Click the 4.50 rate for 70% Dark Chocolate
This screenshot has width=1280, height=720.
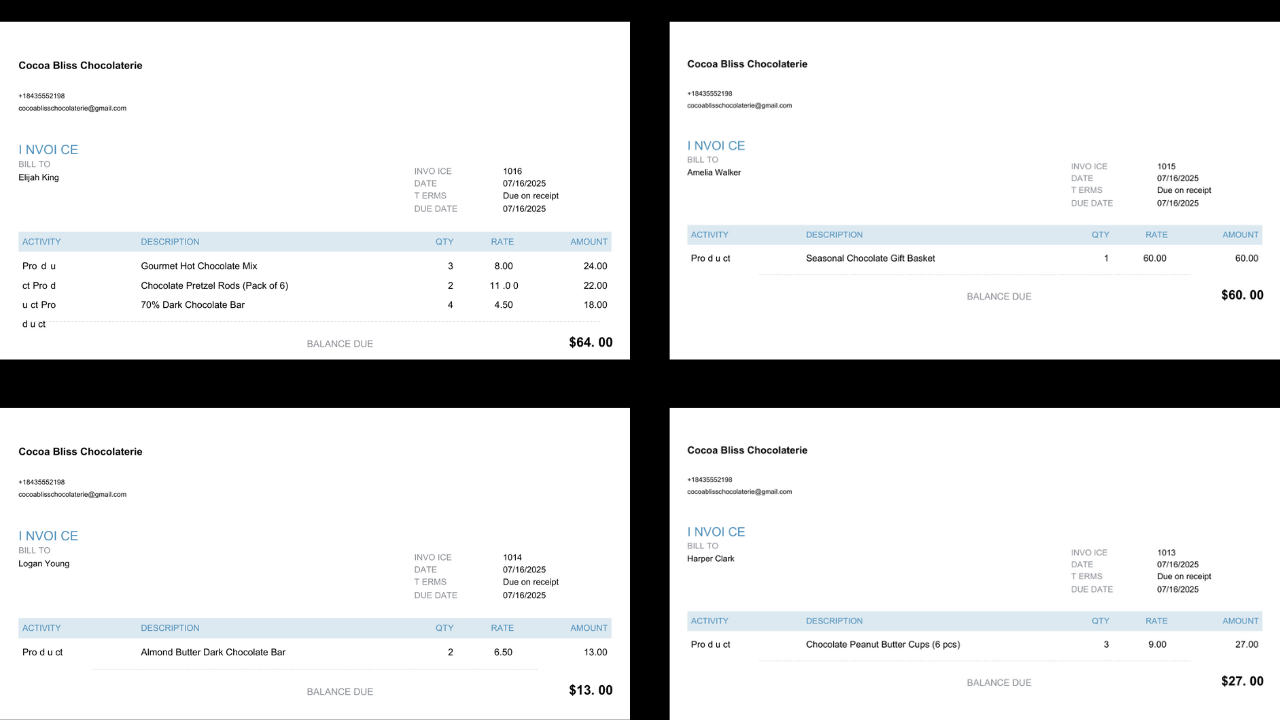(x=504, y=305)
